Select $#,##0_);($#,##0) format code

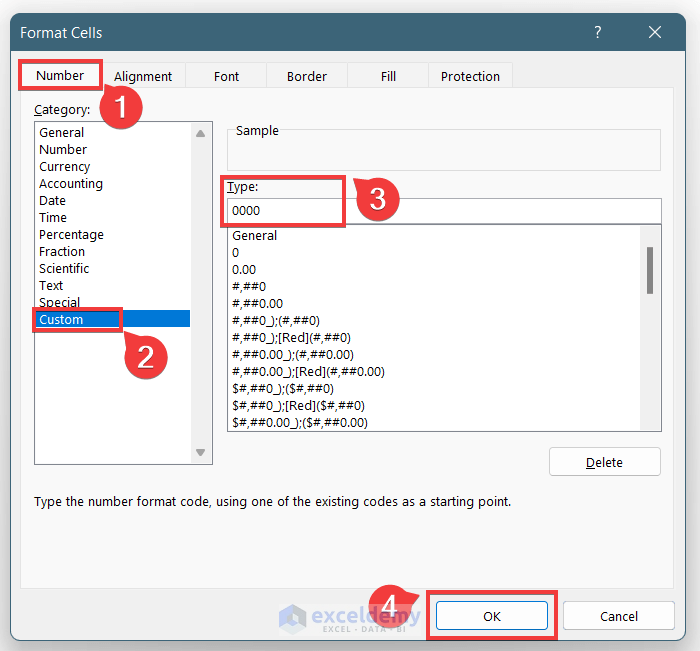tap(434, 388)
